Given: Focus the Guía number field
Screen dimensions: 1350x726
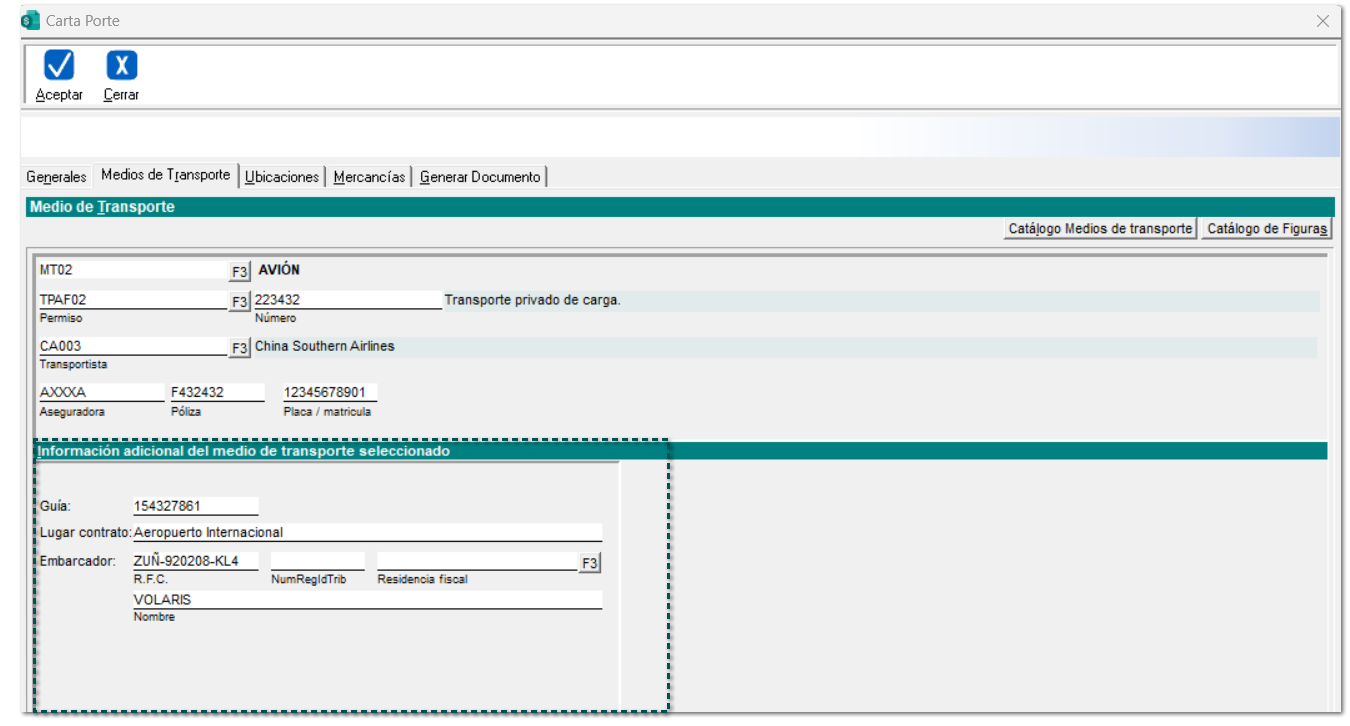Looking at the screenshot, I should point(195,506).
